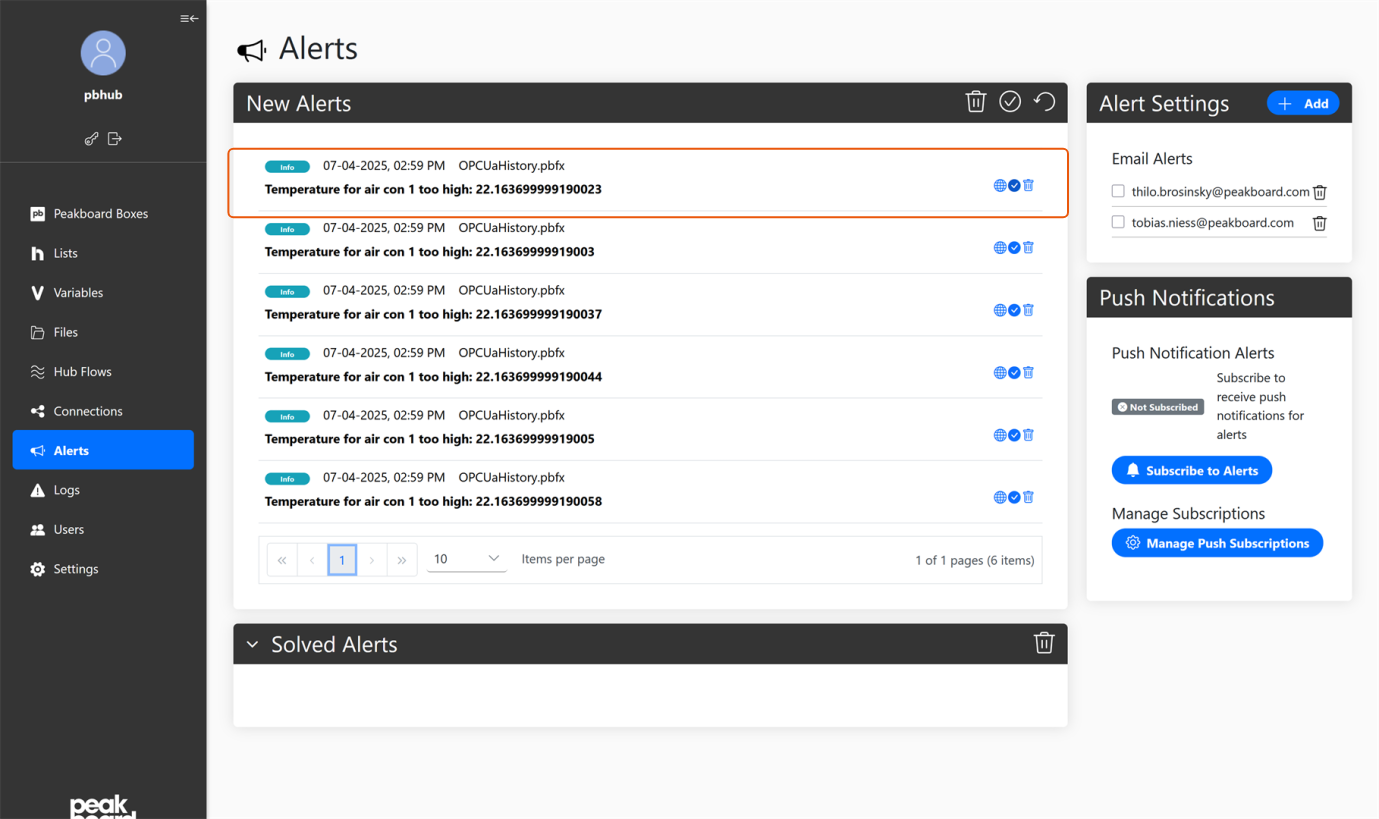The image size is (1379, 819).
Task: Click the undo arrow in New Alerts header
Action: (x=1044, y=101)
